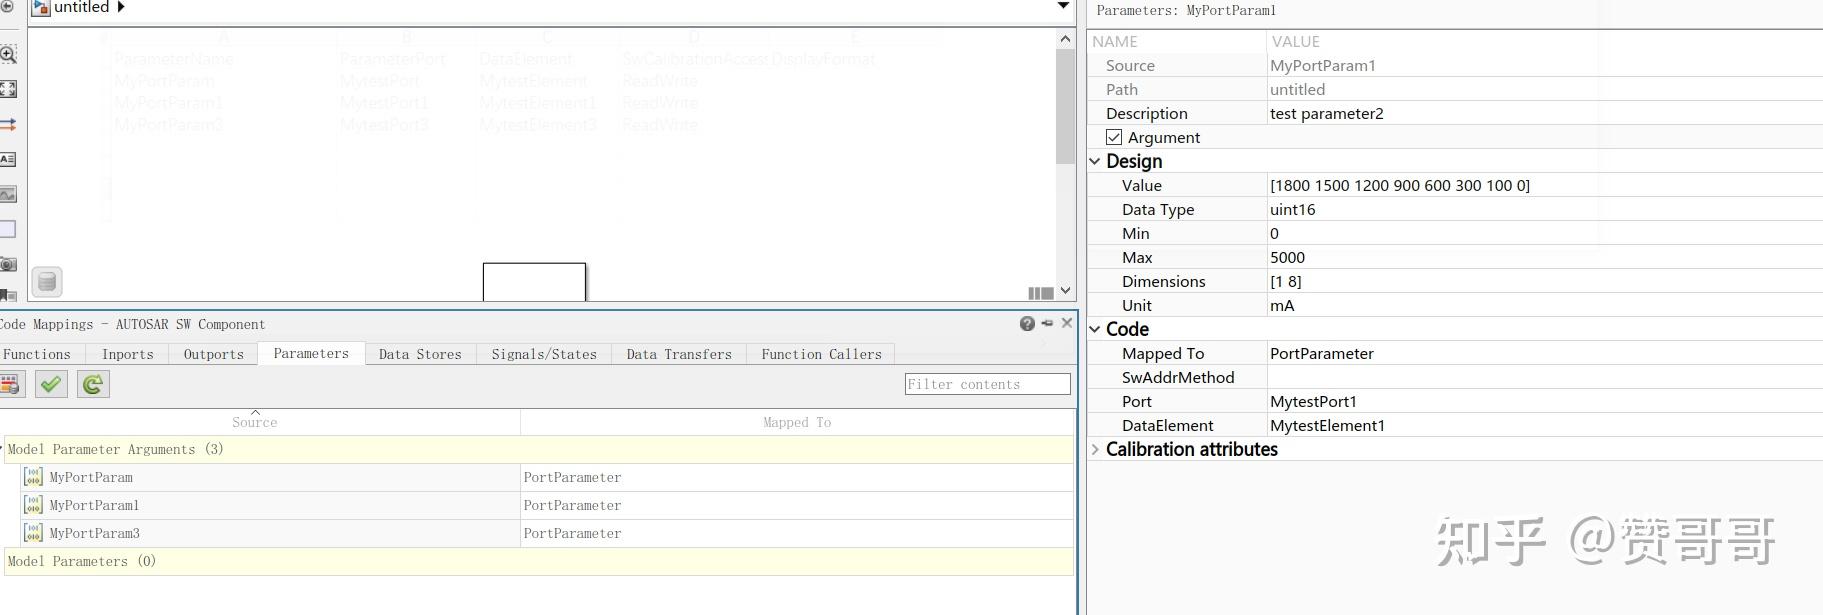This screenshot has width=1823, height=615.
Task: Select the MyPortParam1 row name
Action: pos(94,505)
